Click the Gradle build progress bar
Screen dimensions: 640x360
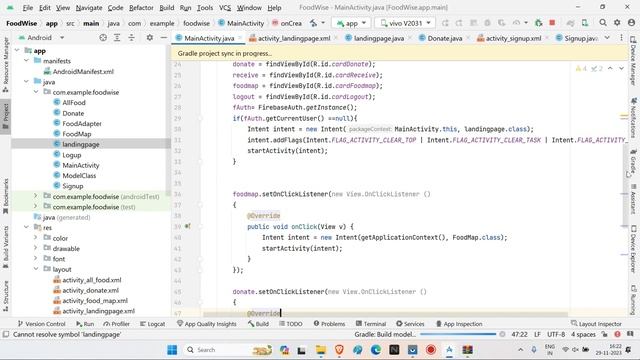pyautogui.click(x=458, y=334)
